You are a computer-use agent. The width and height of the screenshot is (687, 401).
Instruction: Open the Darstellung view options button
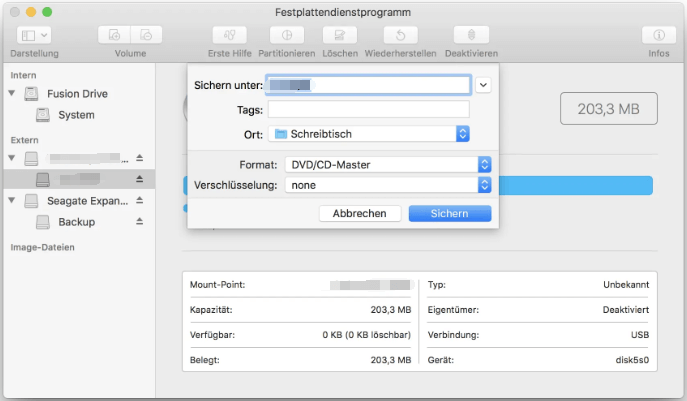(34, 35)
